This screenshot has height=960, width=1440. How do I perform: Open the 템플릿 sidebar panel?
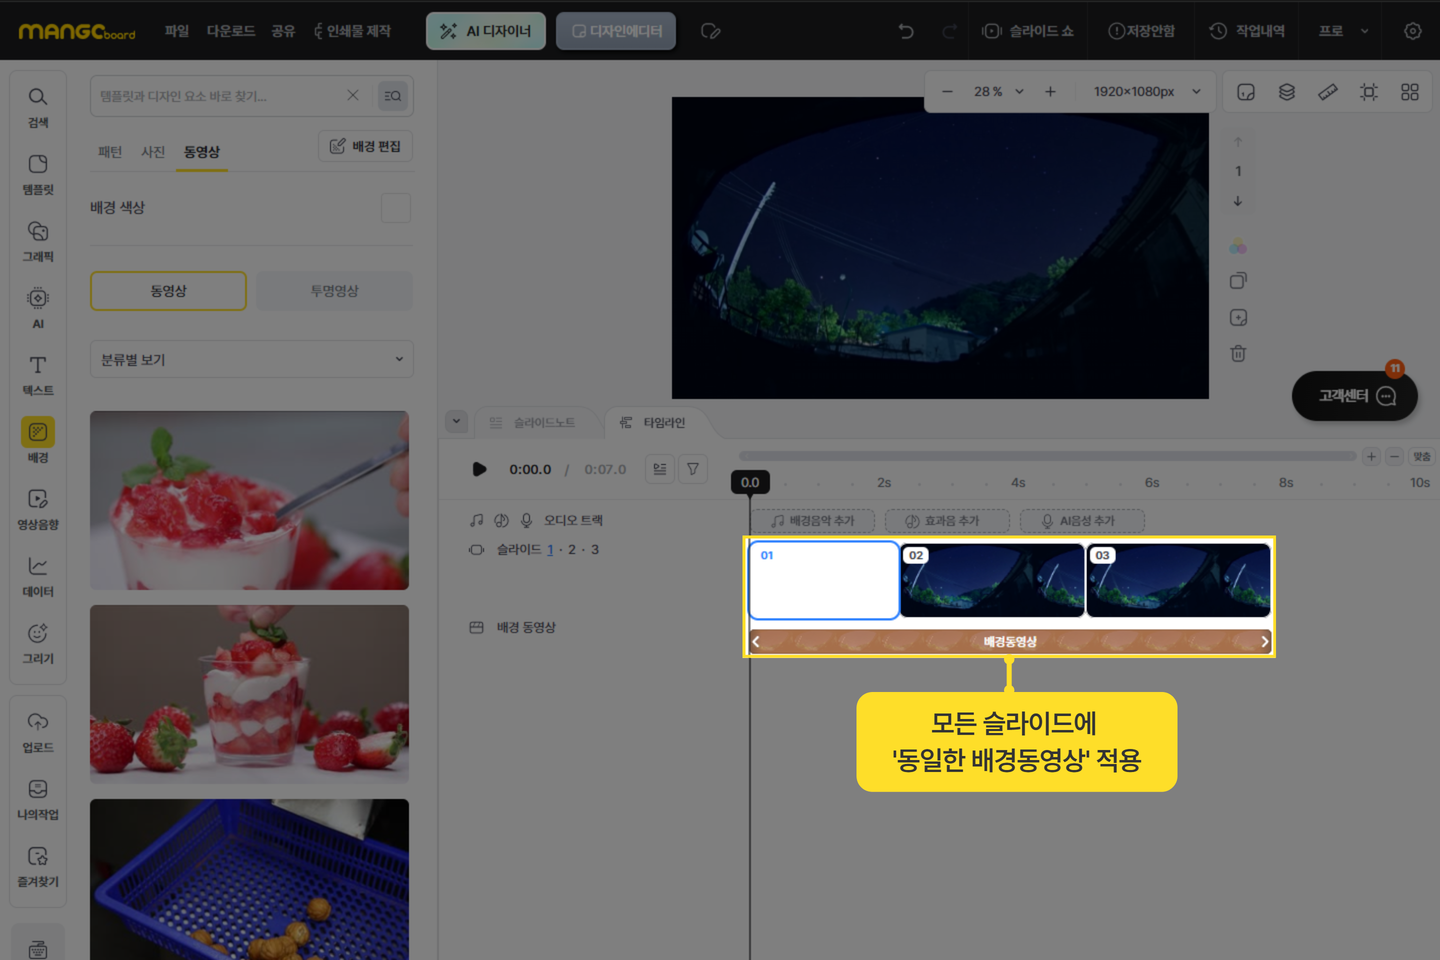point(38,174)
